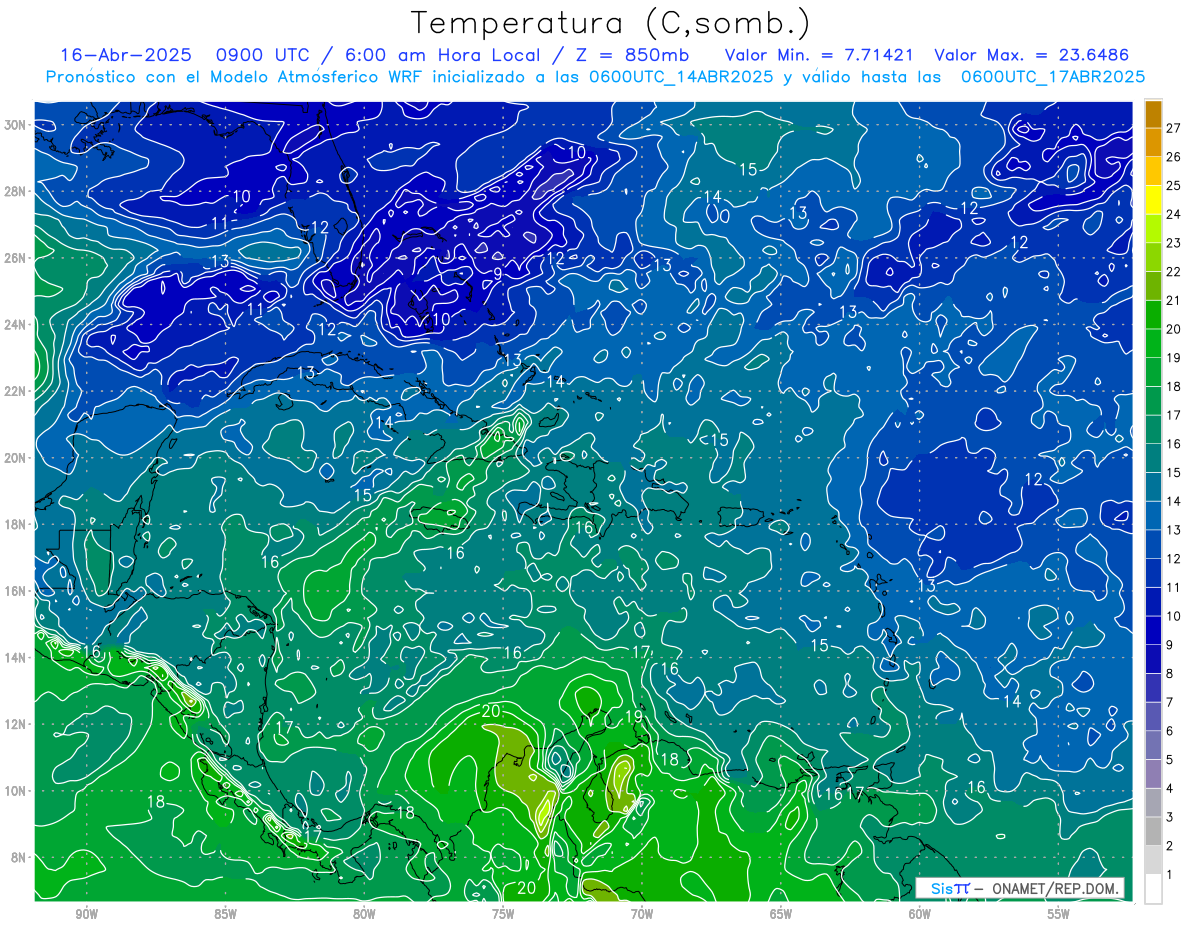Click the 20N latitude axis label
1200x927 pixels.
(17, 458)
